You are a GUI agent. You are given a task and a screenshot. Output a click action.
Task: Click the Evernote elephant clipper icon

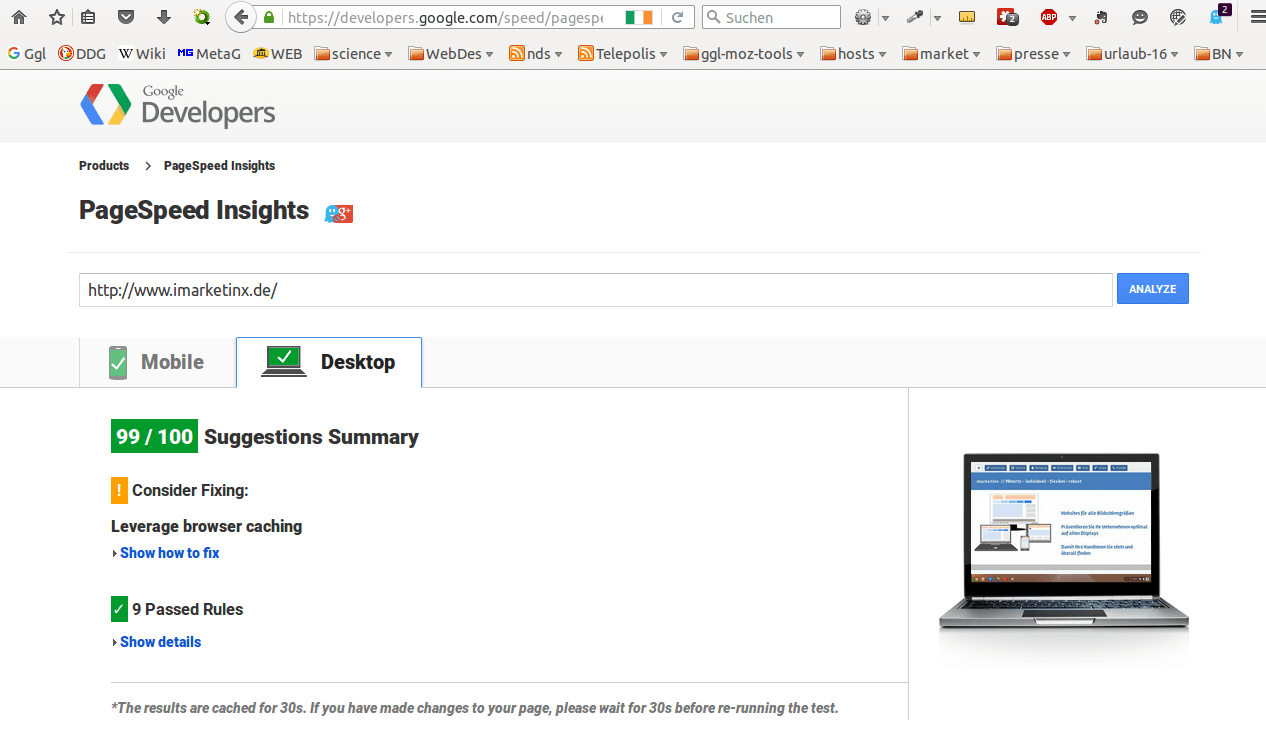point(1101,17)
